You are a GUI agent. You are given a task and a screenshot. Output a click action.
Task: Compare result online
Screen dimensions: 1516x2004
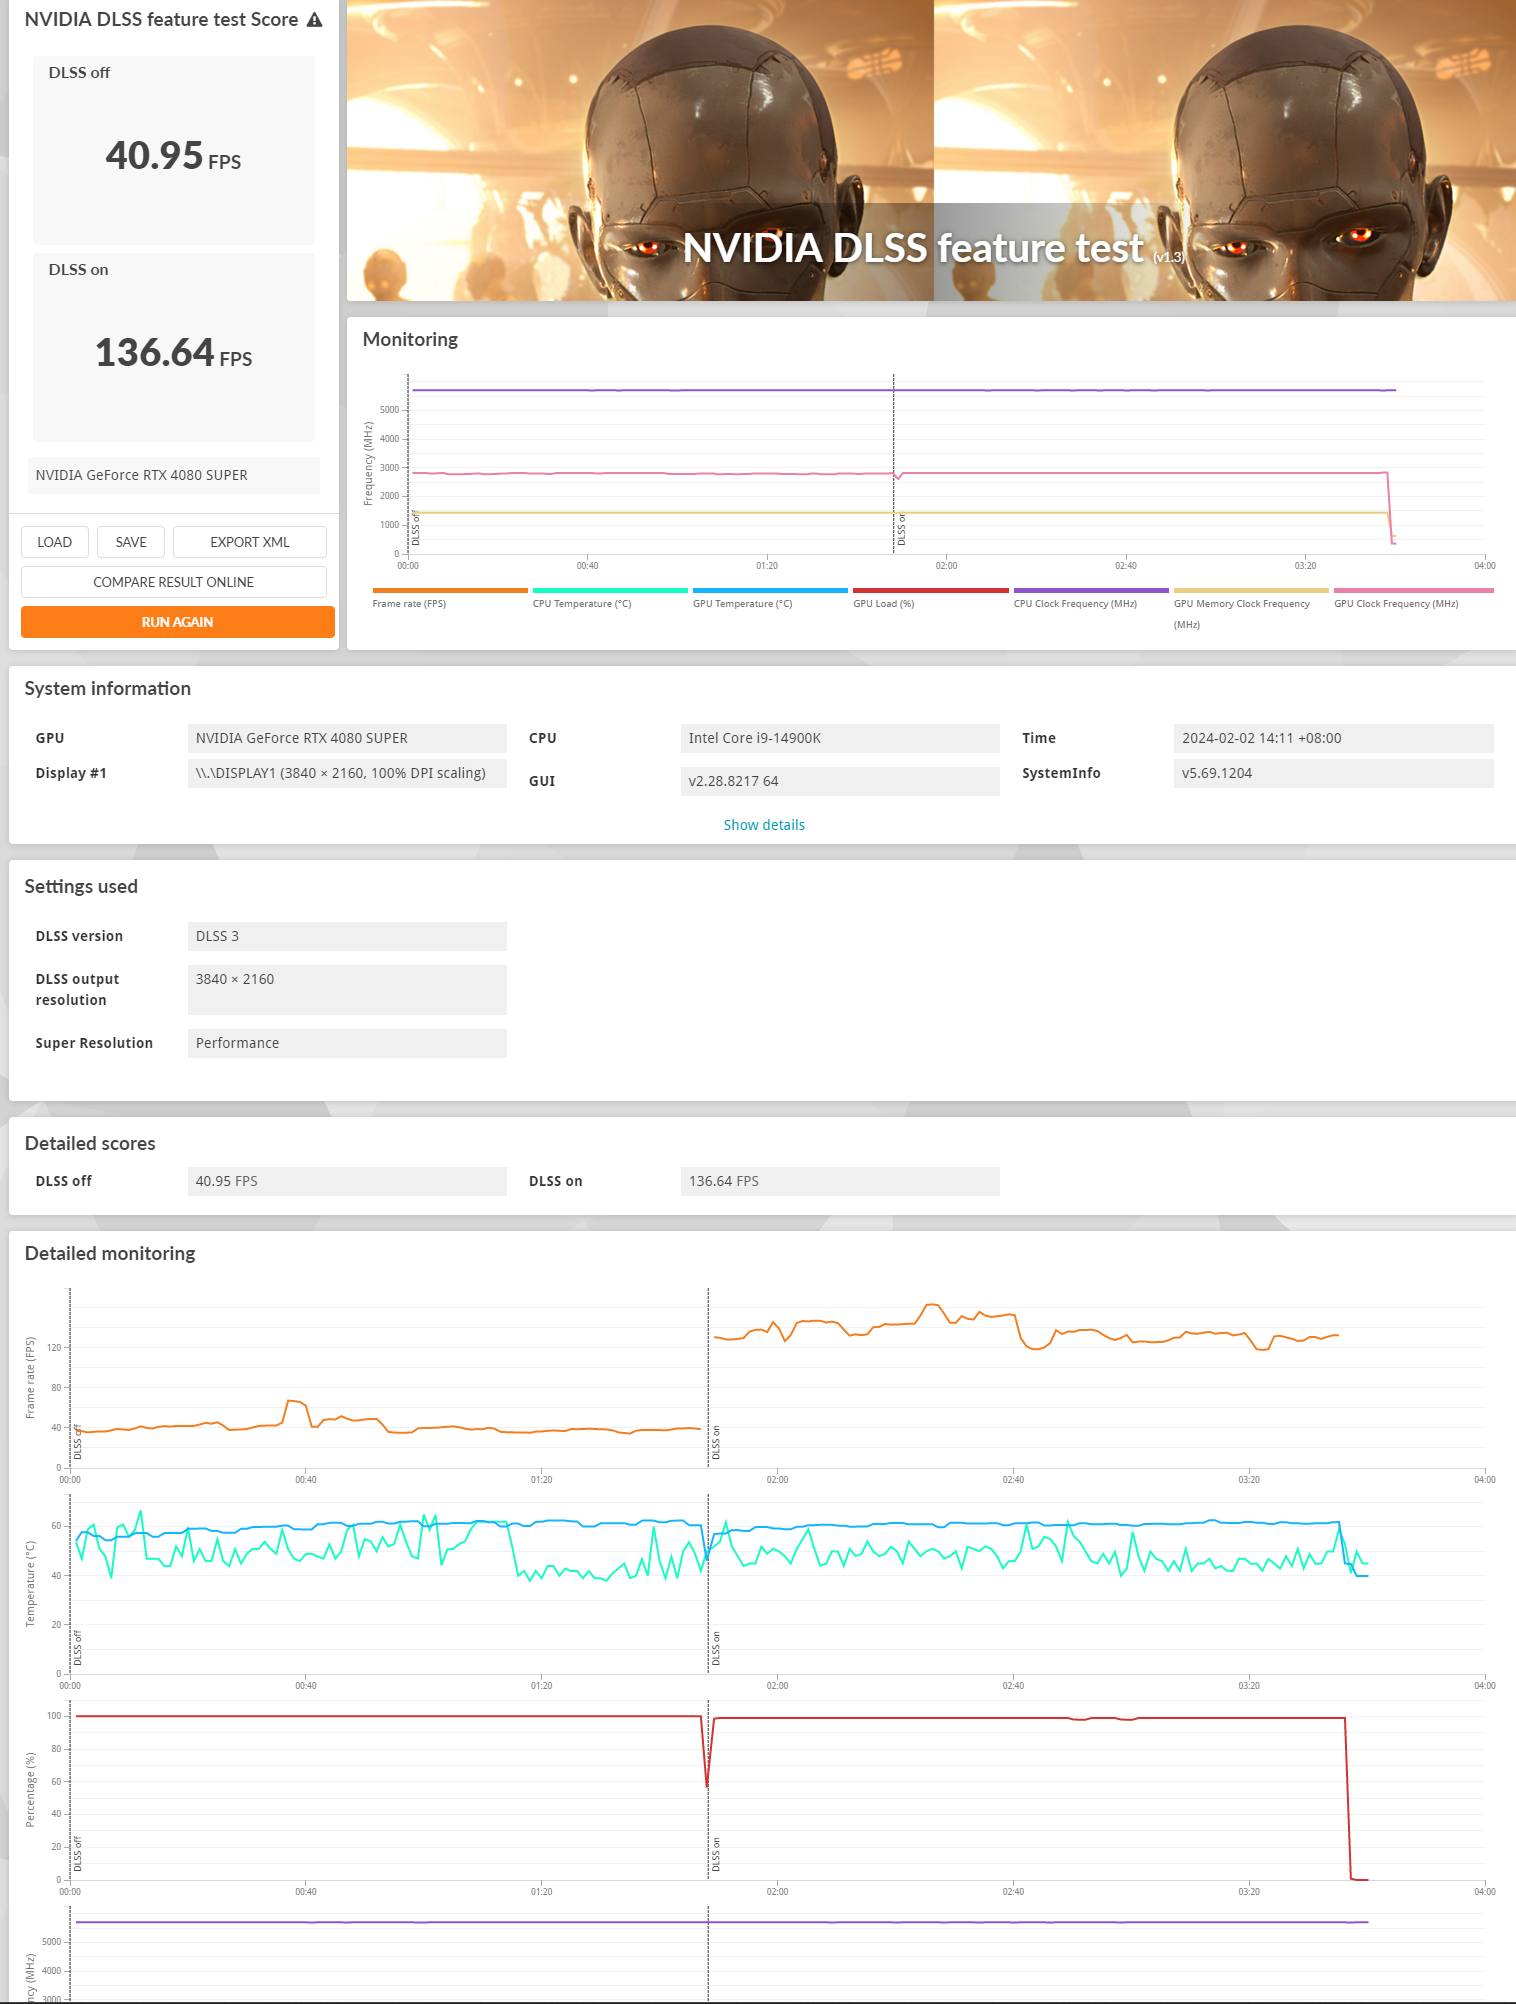click(x=174, y=582)
